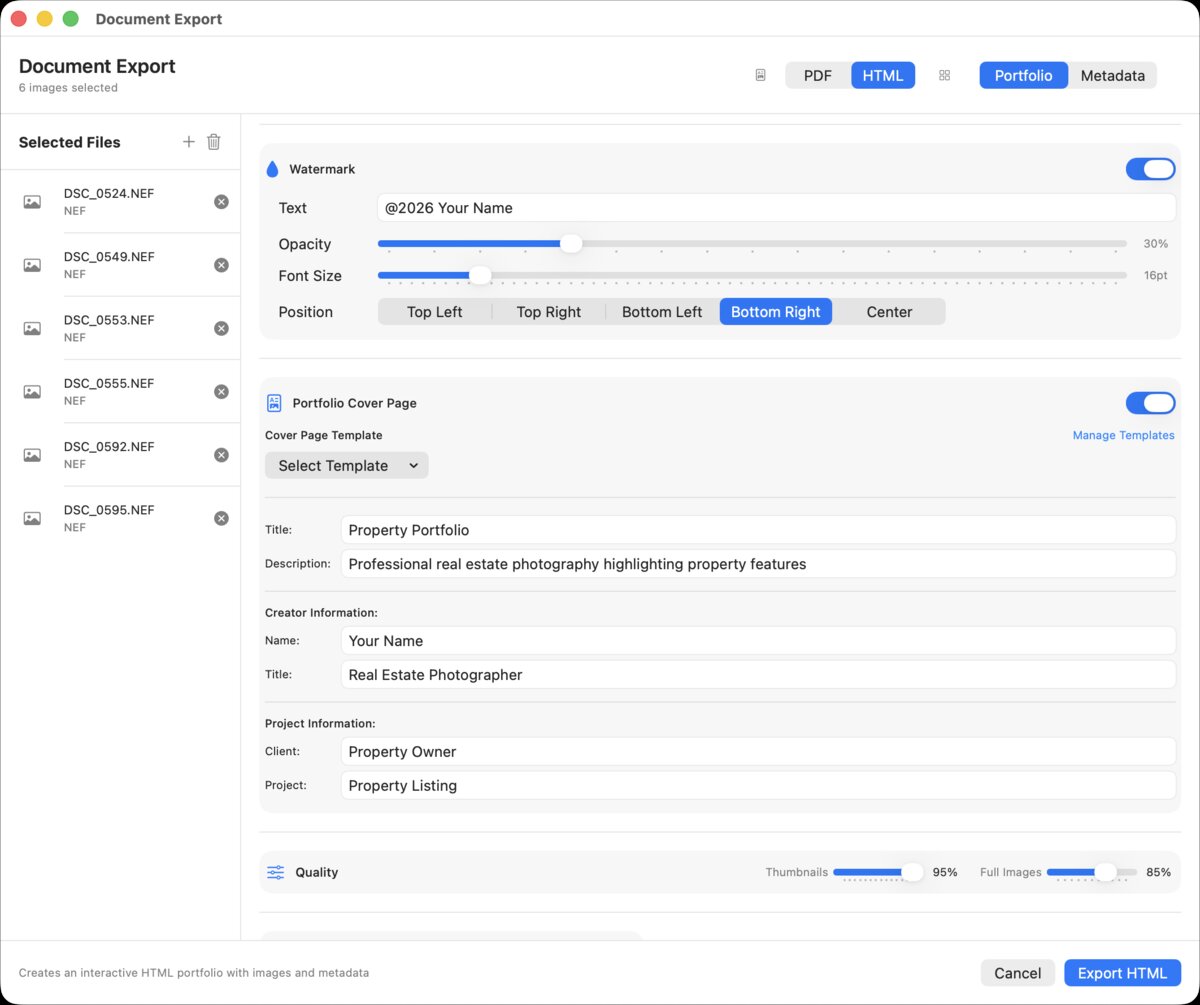Open the Metadata tab
Screen dimensions: 1200x1005
tap(1112, 74)
